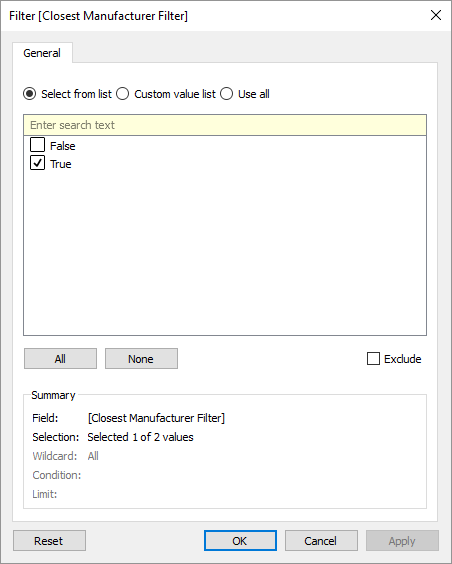Screen dimensions: 452x564
Task: Click the 'False' label in value list
Action: (63, 146)
